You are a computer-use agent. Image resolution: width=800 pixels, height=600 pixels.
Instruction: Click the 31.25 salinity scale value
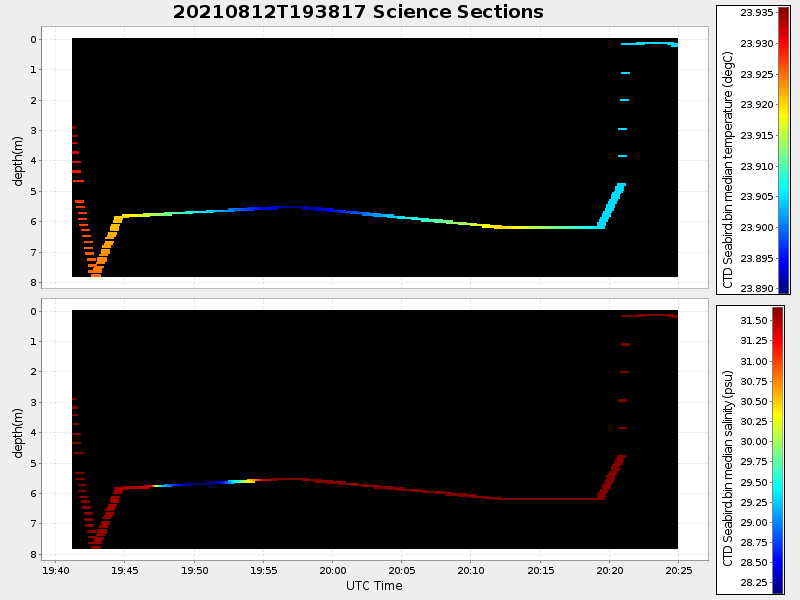(x=754, y=340)
